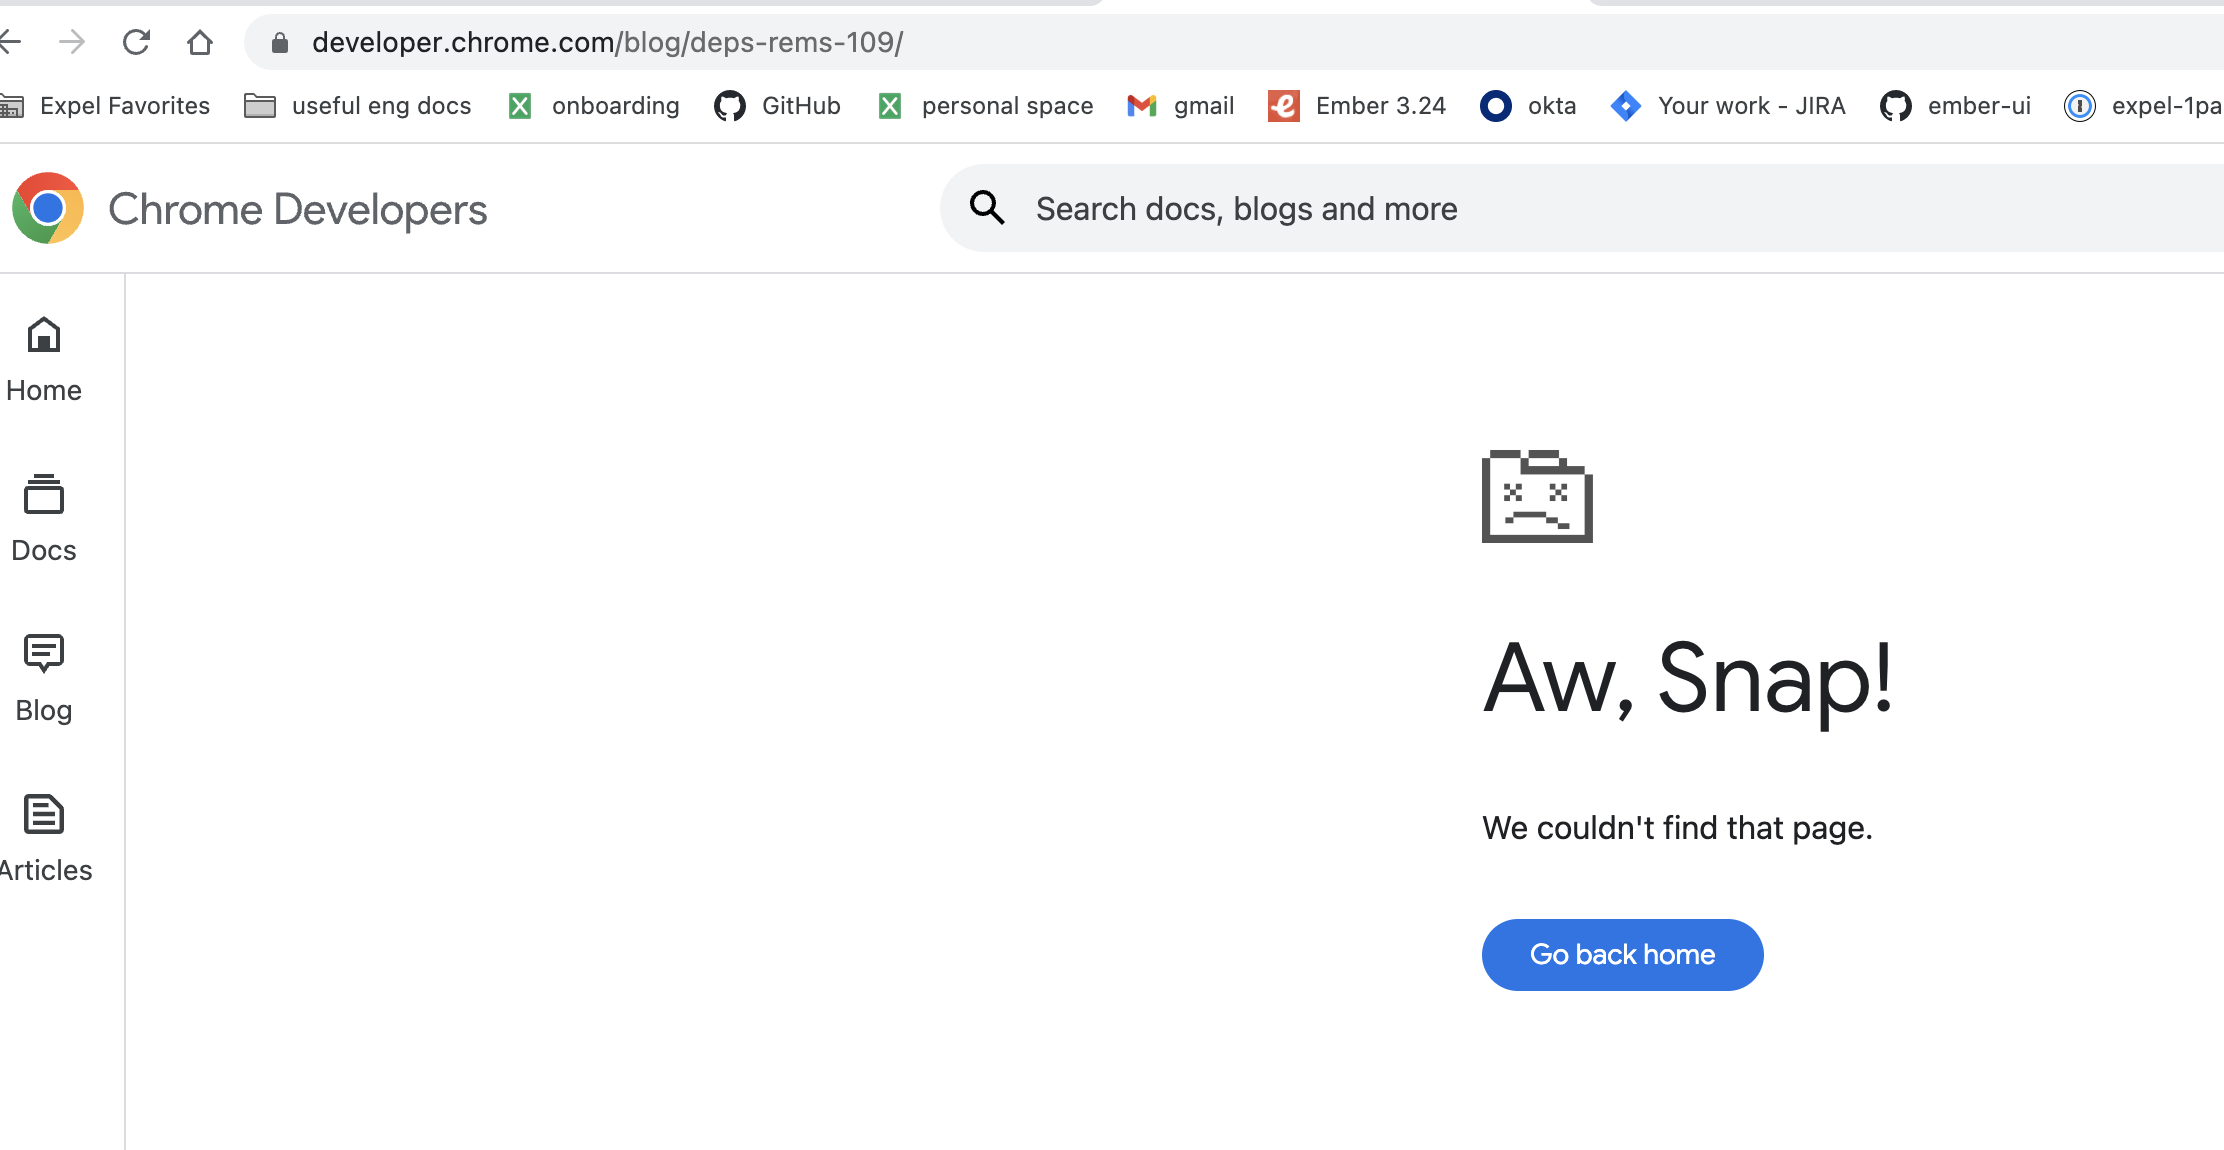The image size is (2224, 1150).
Task: Open the okta bookmark
Action: coord(1527,105)
